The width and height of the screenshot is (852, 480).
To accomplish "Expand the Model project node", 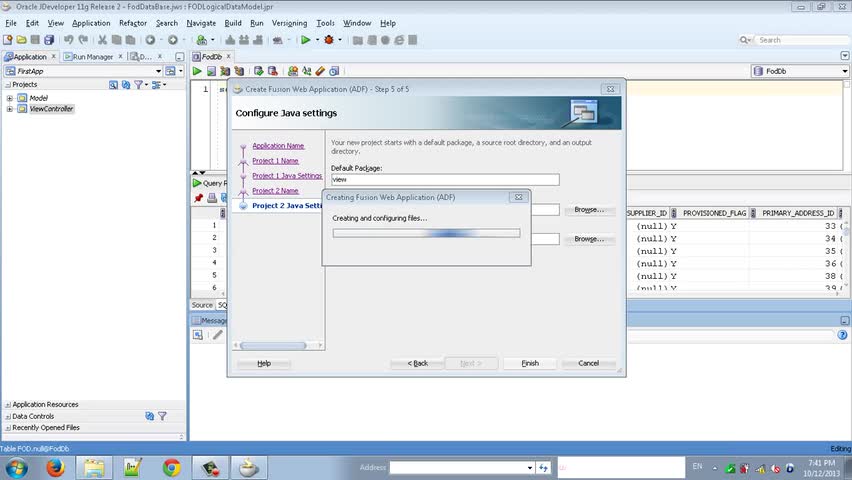I will pos(9,98).
